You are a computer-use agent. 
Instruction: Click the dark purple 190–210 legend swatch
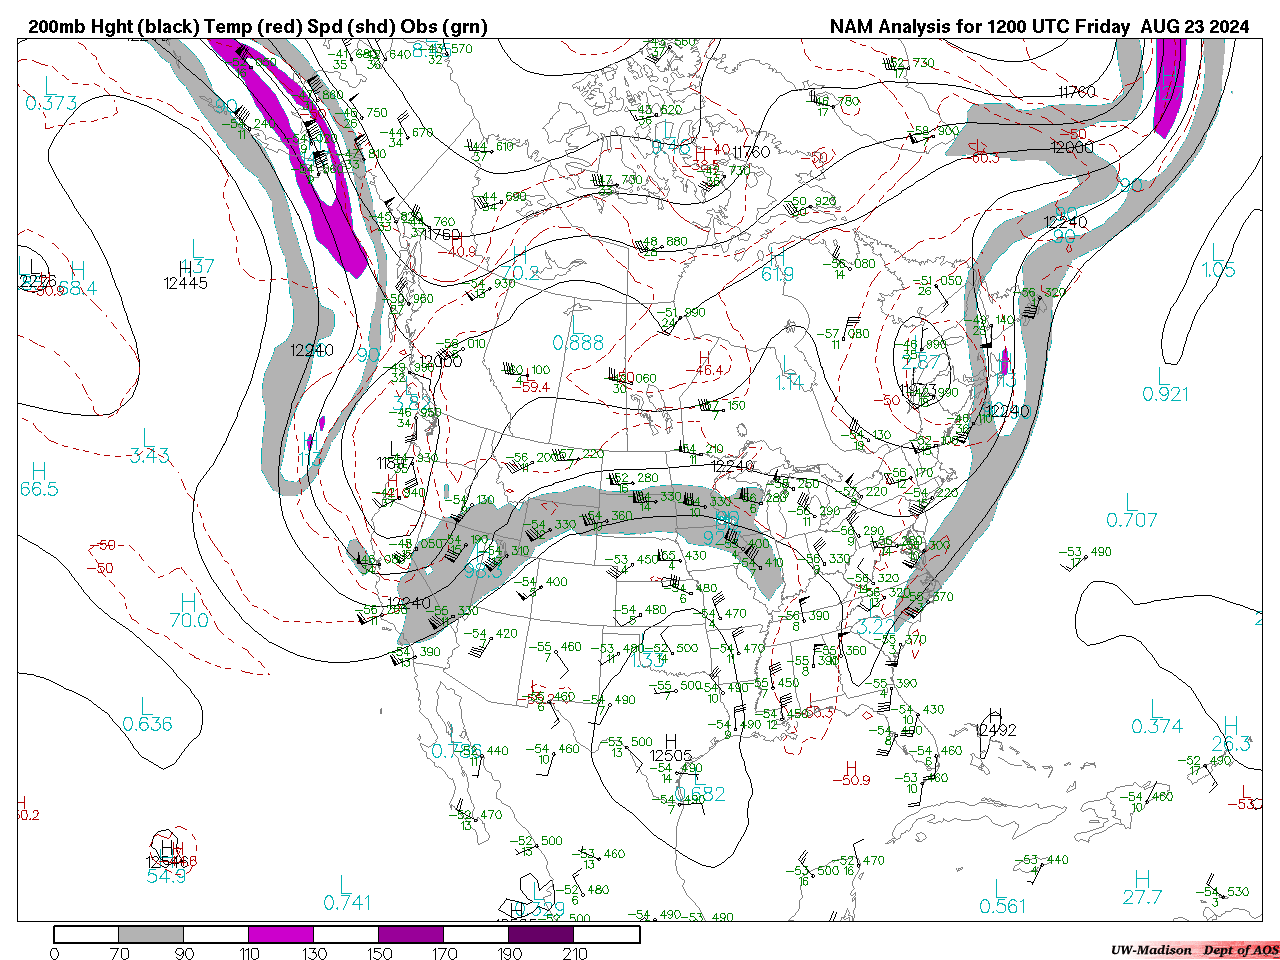pyautogui.click(x=541, y=935)
